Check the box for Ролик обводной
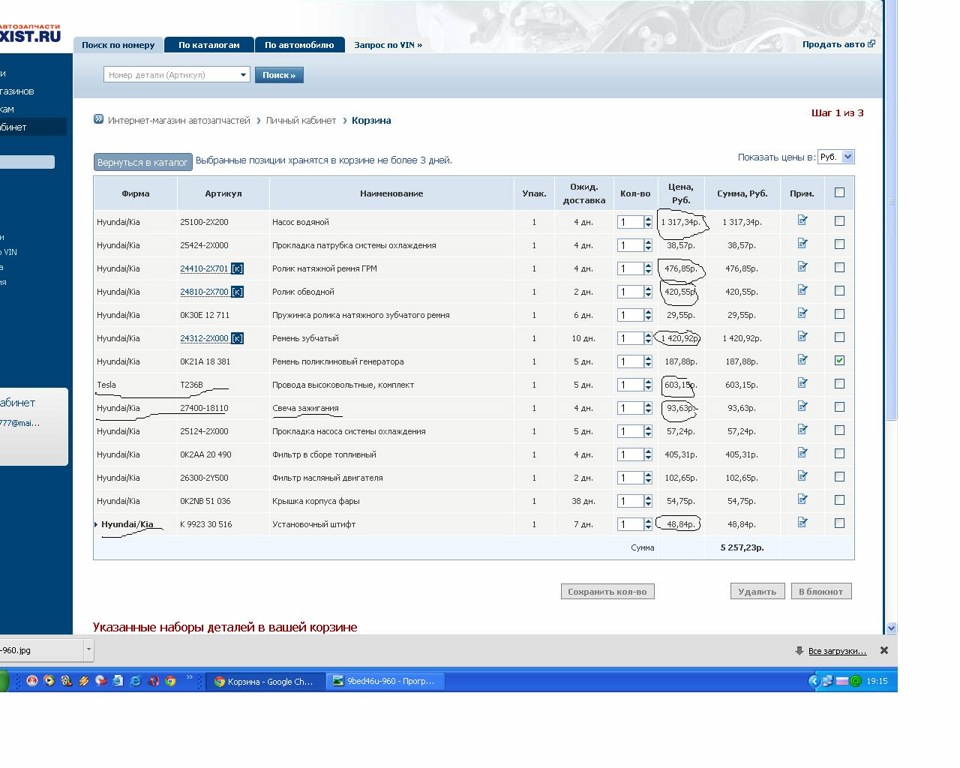The image size is (960, 768). point(839,290)
